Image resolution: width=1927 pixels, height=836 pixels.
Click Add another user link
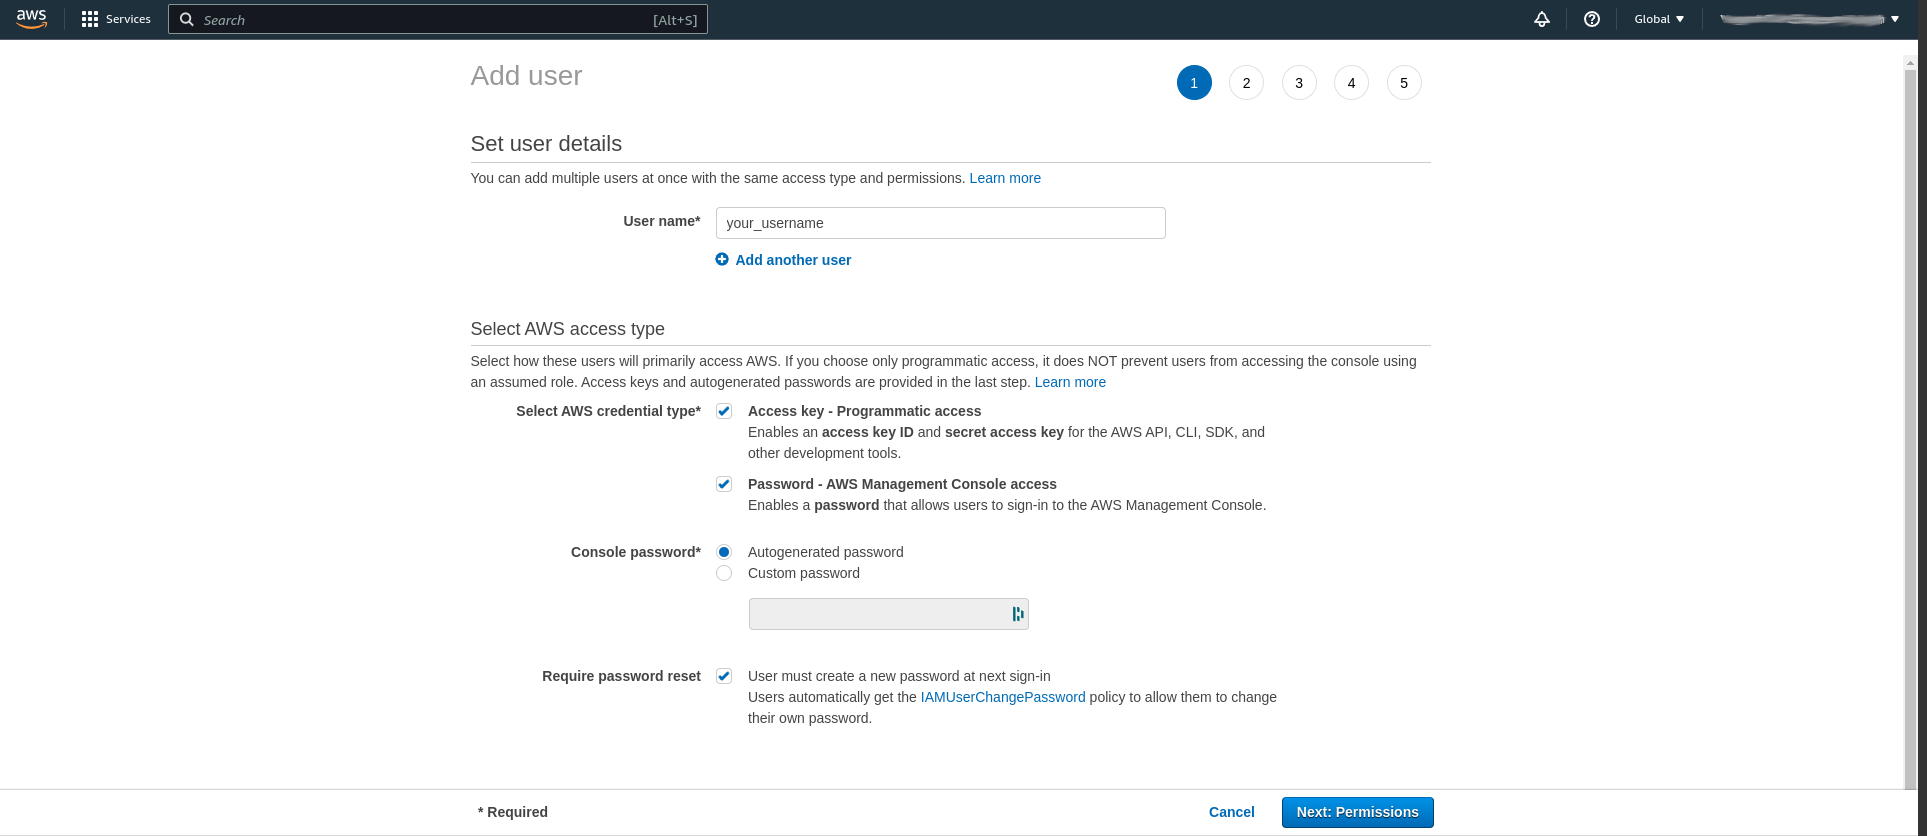(x=793, y=260)
